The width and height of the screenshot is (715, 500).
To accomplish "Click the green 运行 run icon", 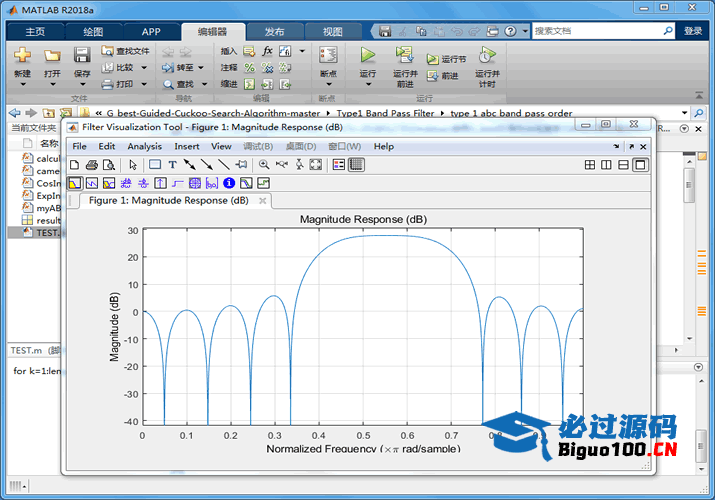I will tap(368, 56).
